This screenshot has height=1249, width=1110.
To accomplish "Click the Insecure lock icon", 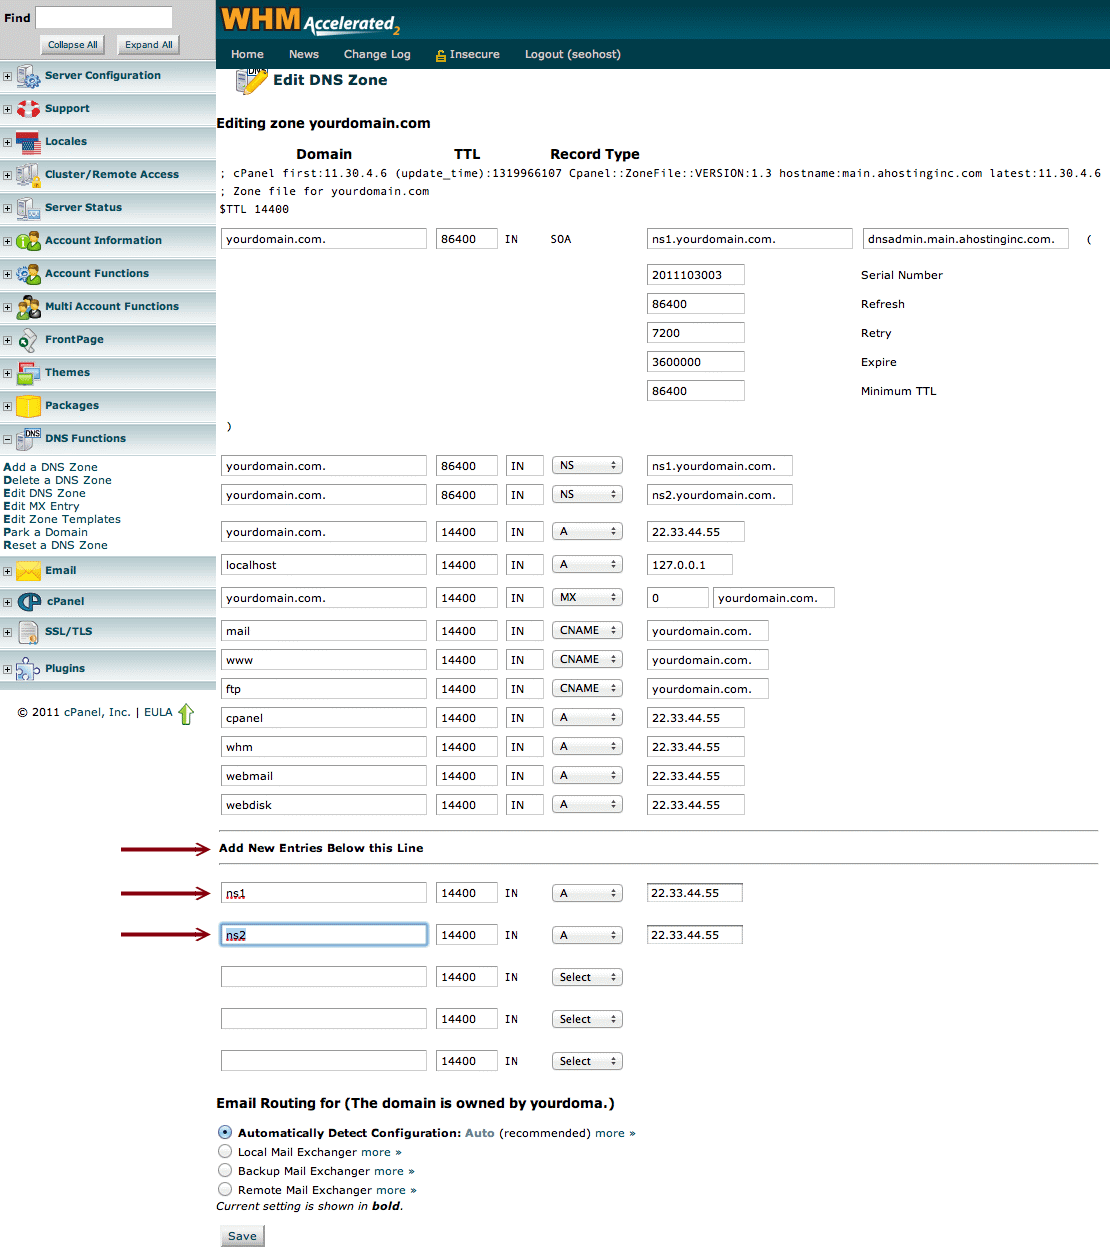I will (440, 56).
